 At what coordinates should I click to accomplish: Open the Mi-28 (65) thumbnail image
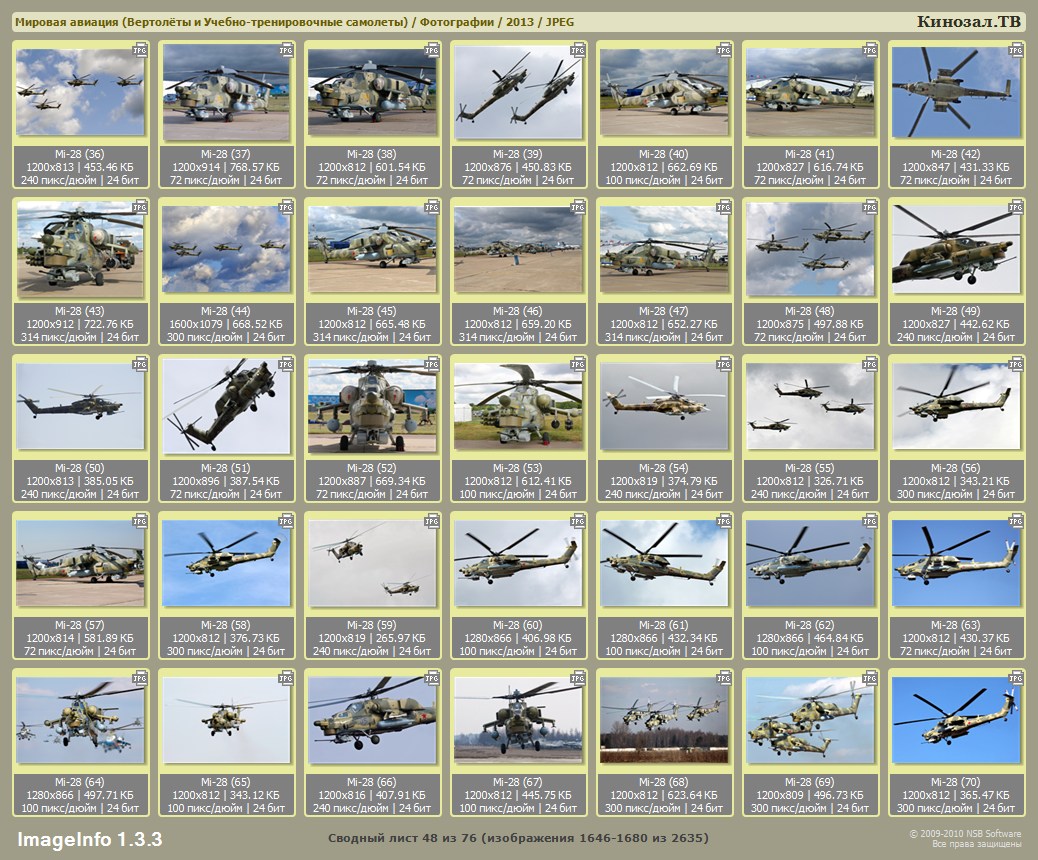(226, 720)
